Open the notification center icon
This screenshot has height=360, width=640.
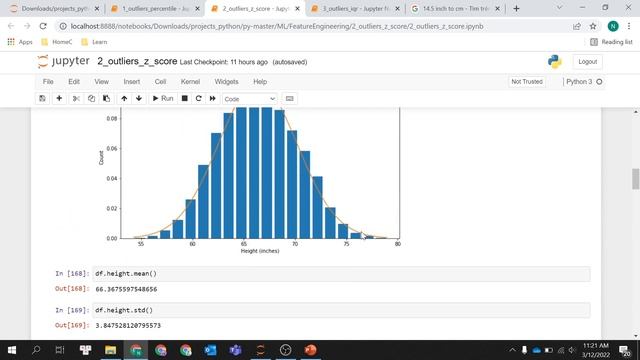(x=624, y=350)
